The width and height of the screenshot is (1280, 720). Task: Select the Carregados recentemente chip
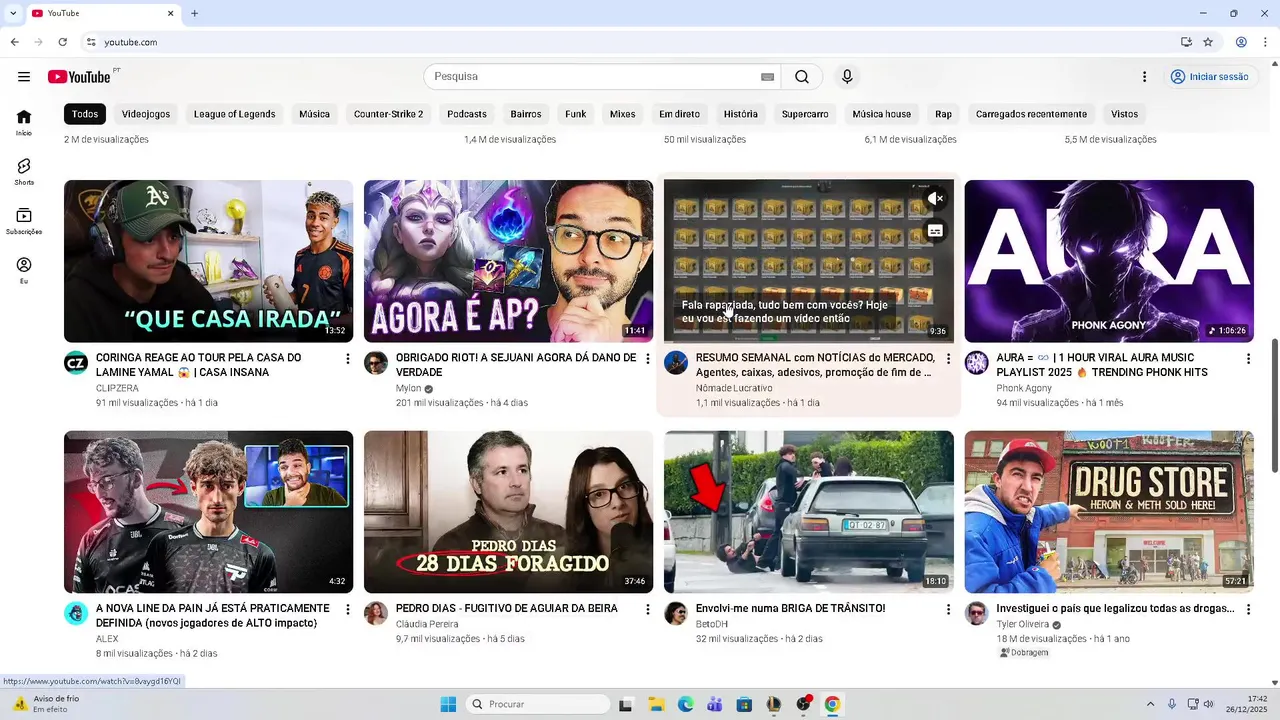(x=1031, y=114)
